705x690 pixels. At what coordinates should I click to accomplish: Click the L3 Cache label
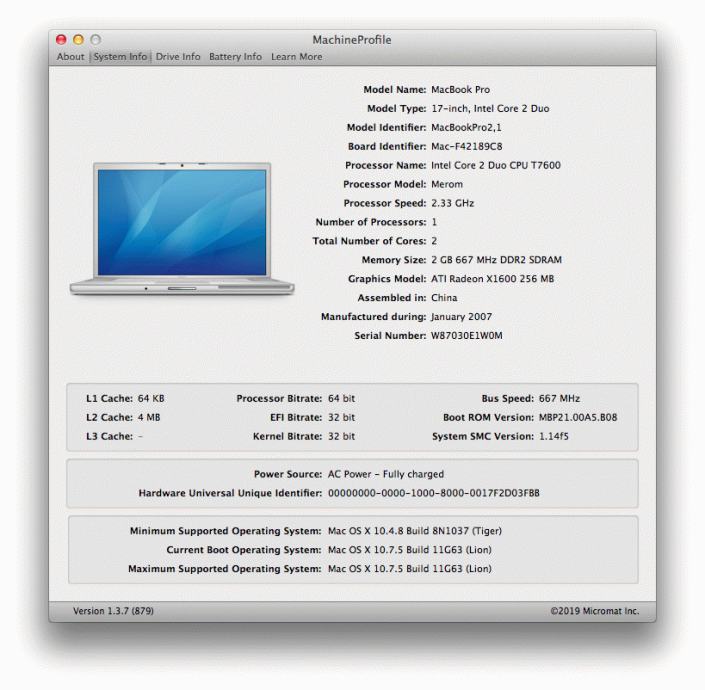109,436
